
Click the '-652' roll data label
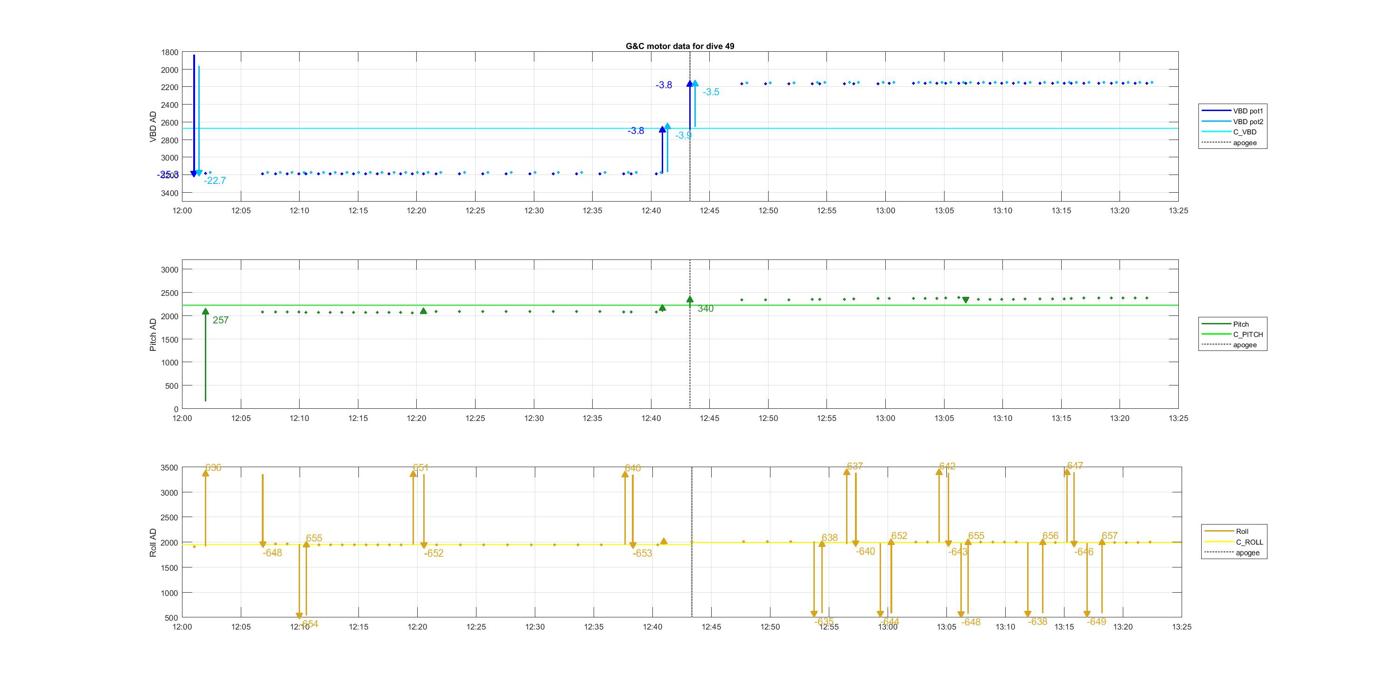(x=434, y=553)
